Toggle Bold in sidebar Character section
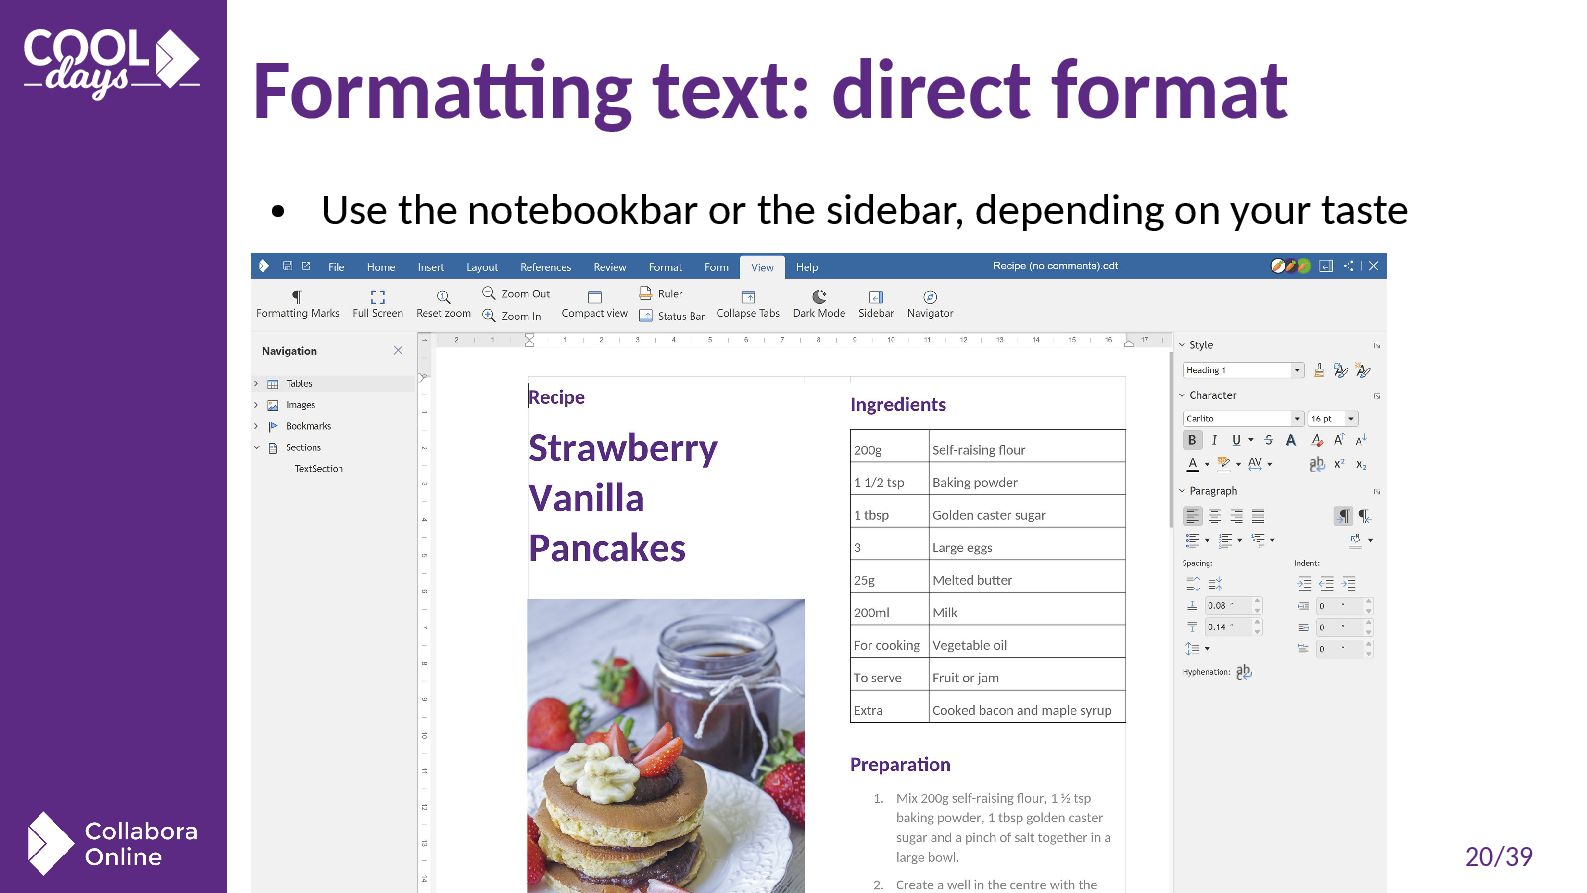1587x893 pixels. click(1192, 440)
